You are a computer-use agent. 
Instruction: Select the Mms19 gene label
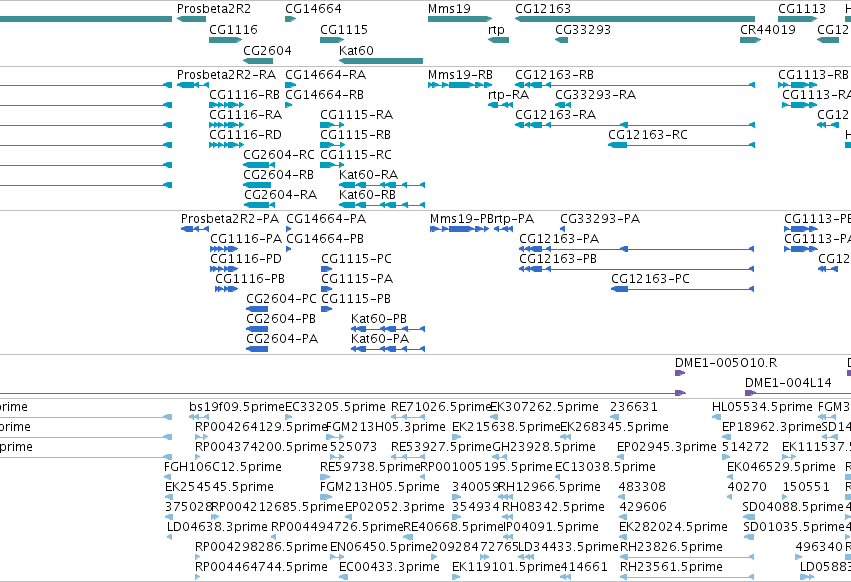[449, 9]
